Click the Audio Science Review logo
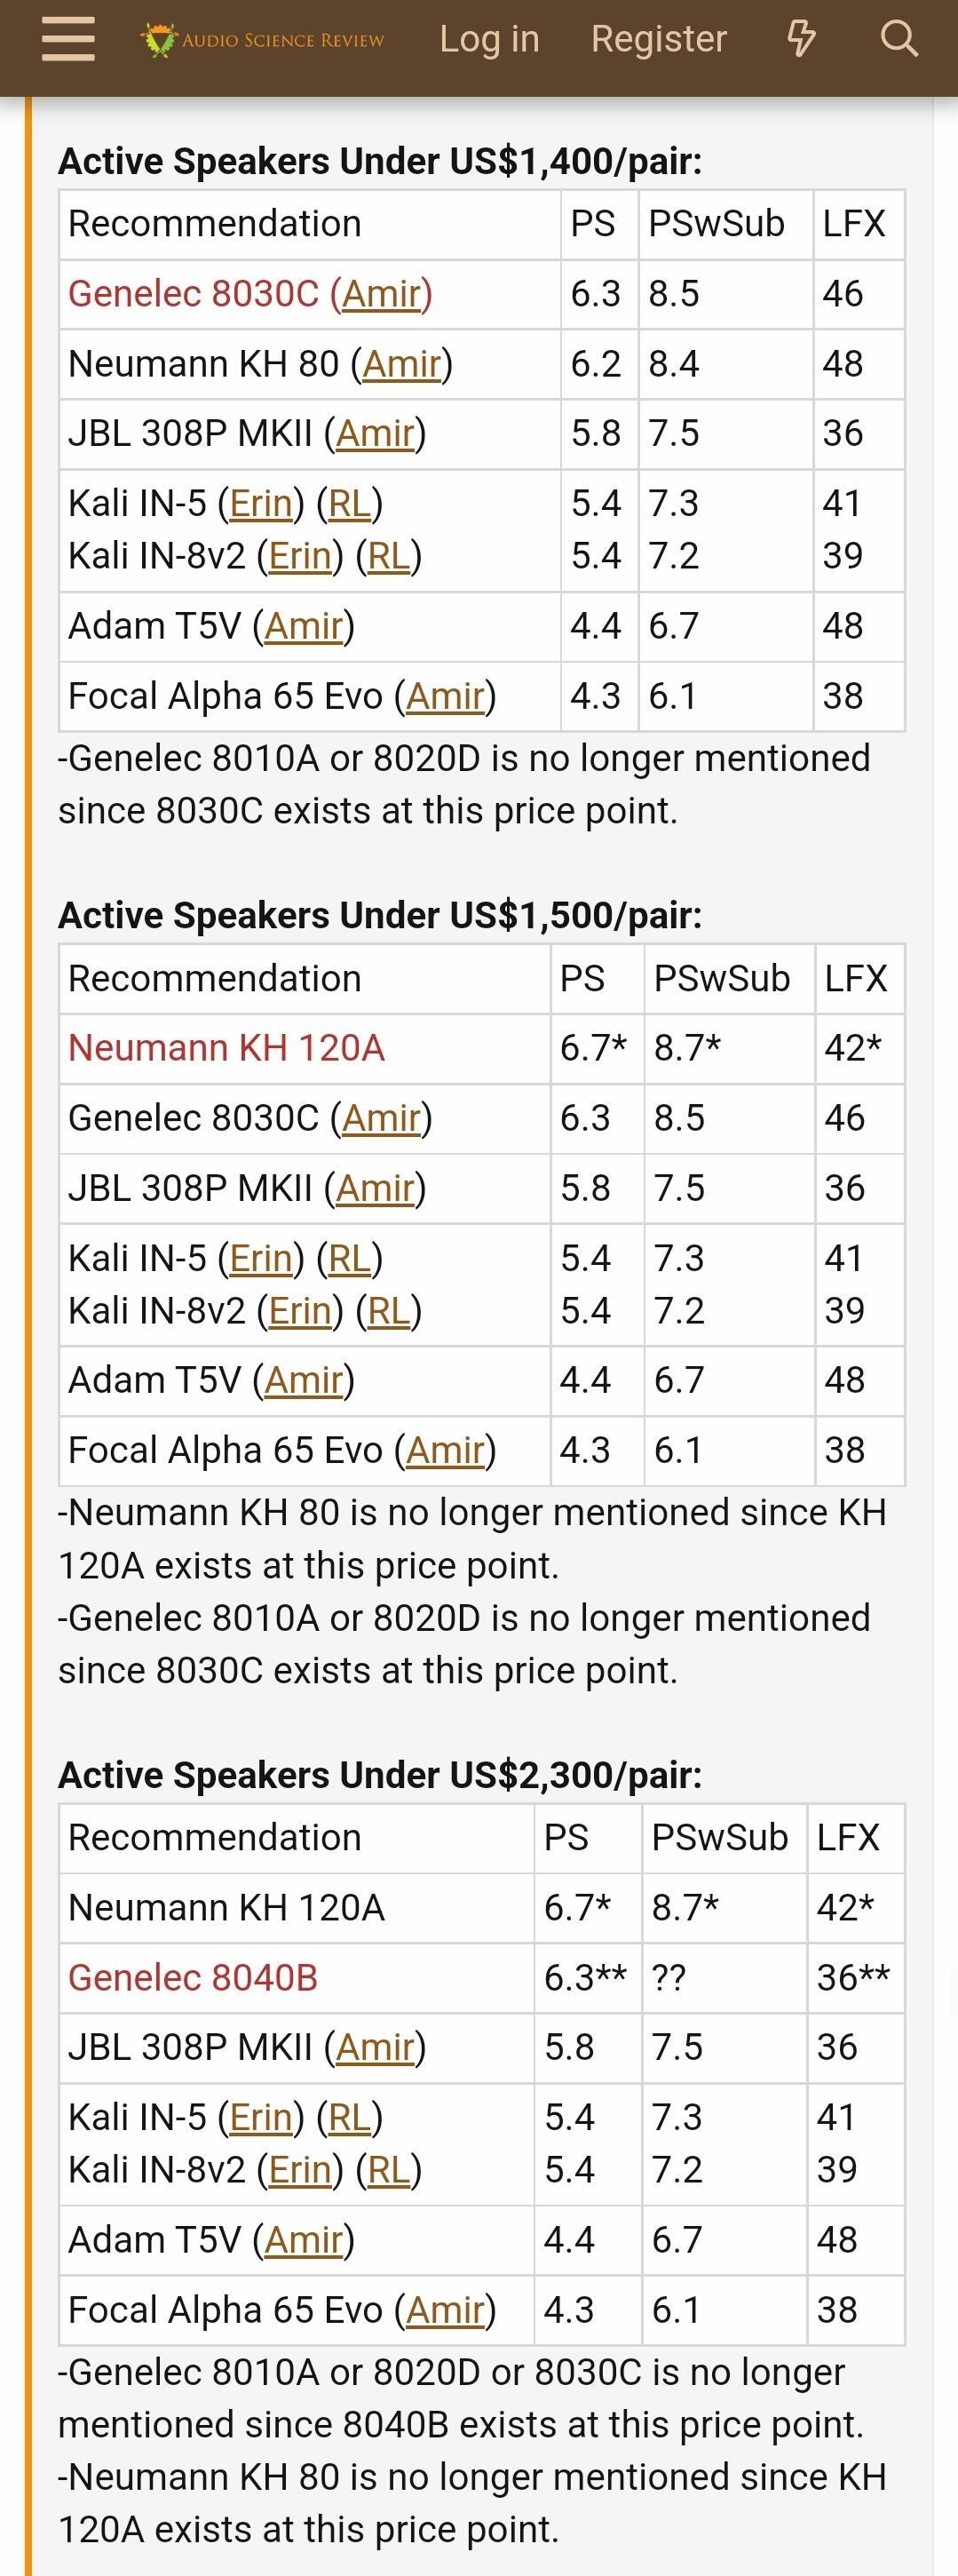The image size is (958, 2576). point(262,40)
